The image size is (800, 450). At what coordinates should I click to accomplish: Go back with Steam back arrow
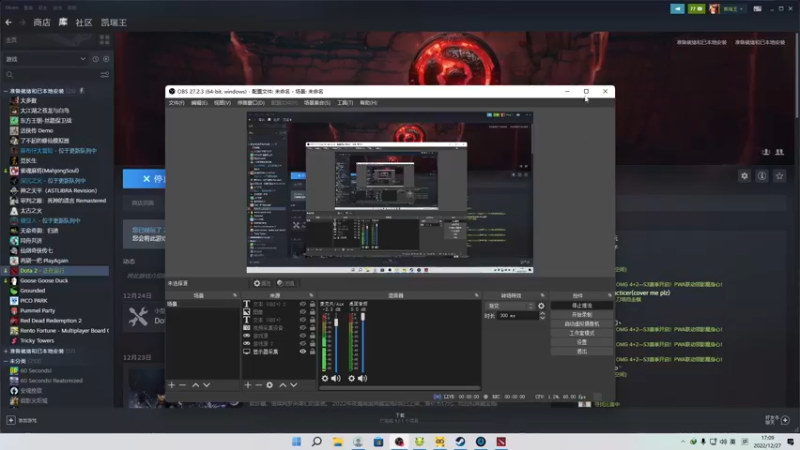[x=8, y=22]
